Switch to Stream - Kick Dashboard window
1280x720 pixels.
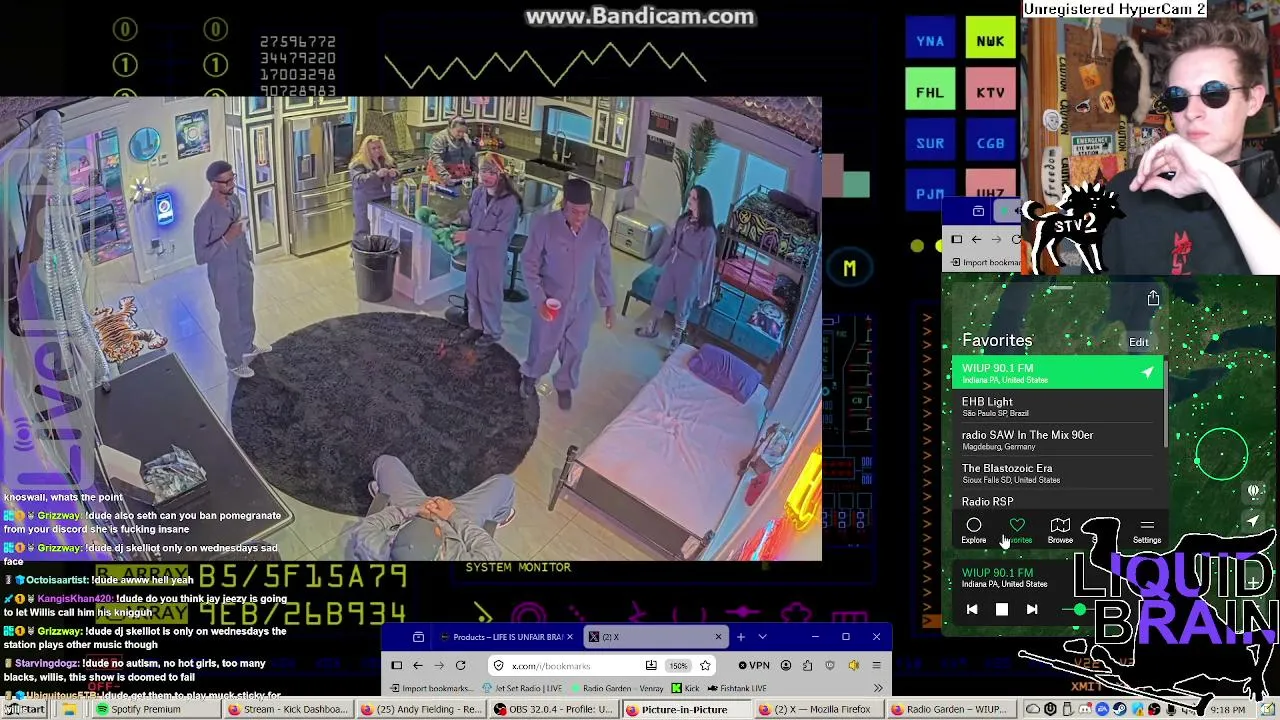click(287, 709)
